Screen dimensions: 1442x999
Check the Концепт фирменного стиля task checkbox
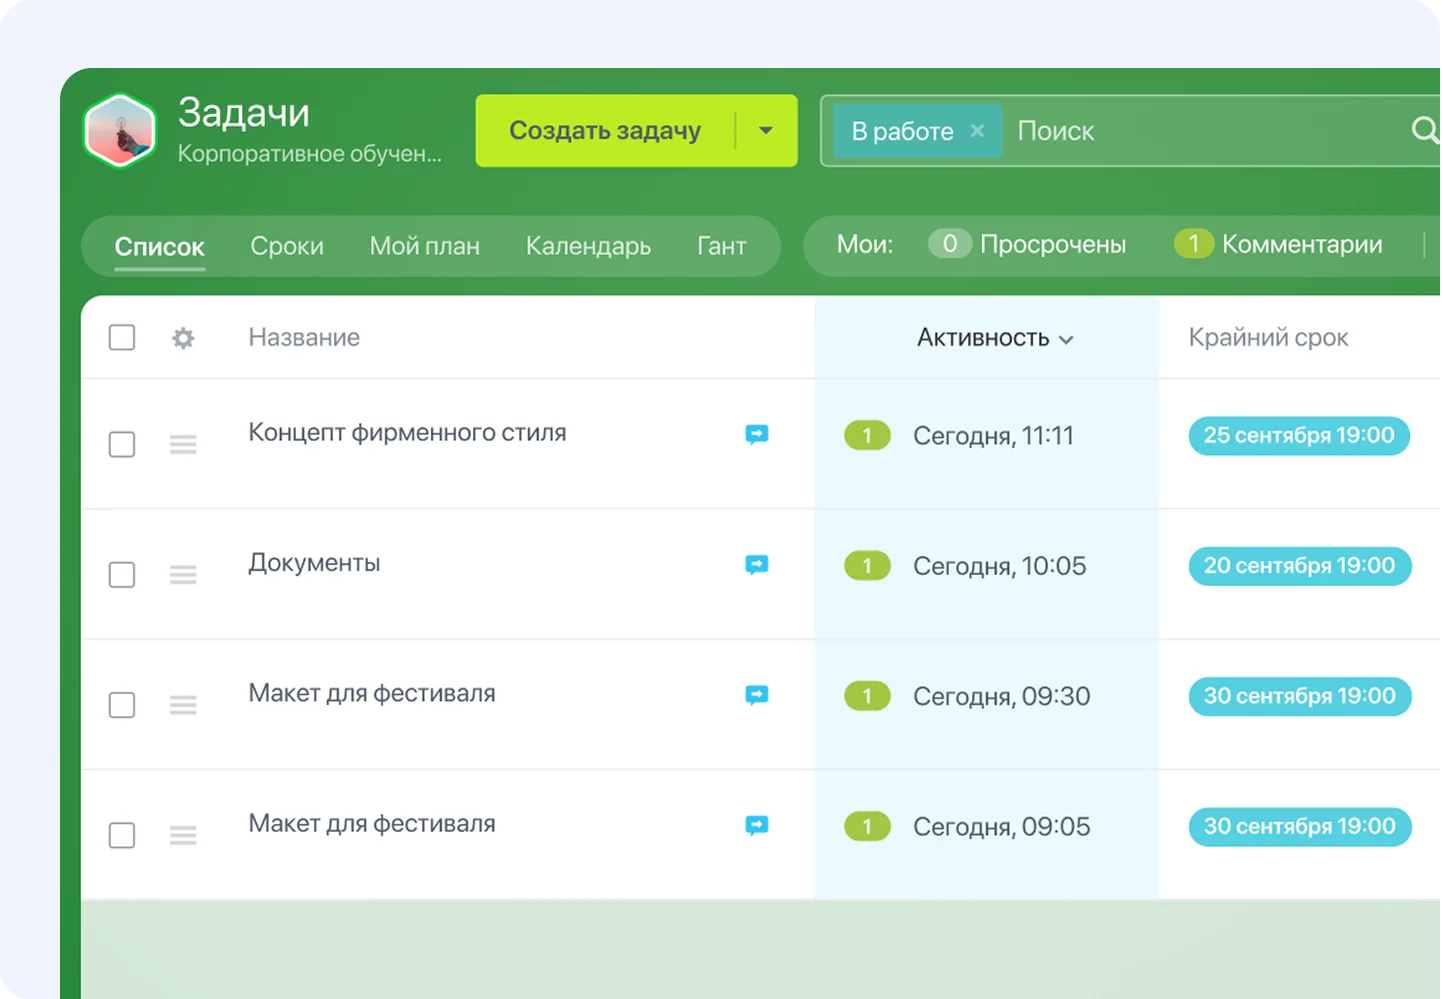click(x=122, y=444)
